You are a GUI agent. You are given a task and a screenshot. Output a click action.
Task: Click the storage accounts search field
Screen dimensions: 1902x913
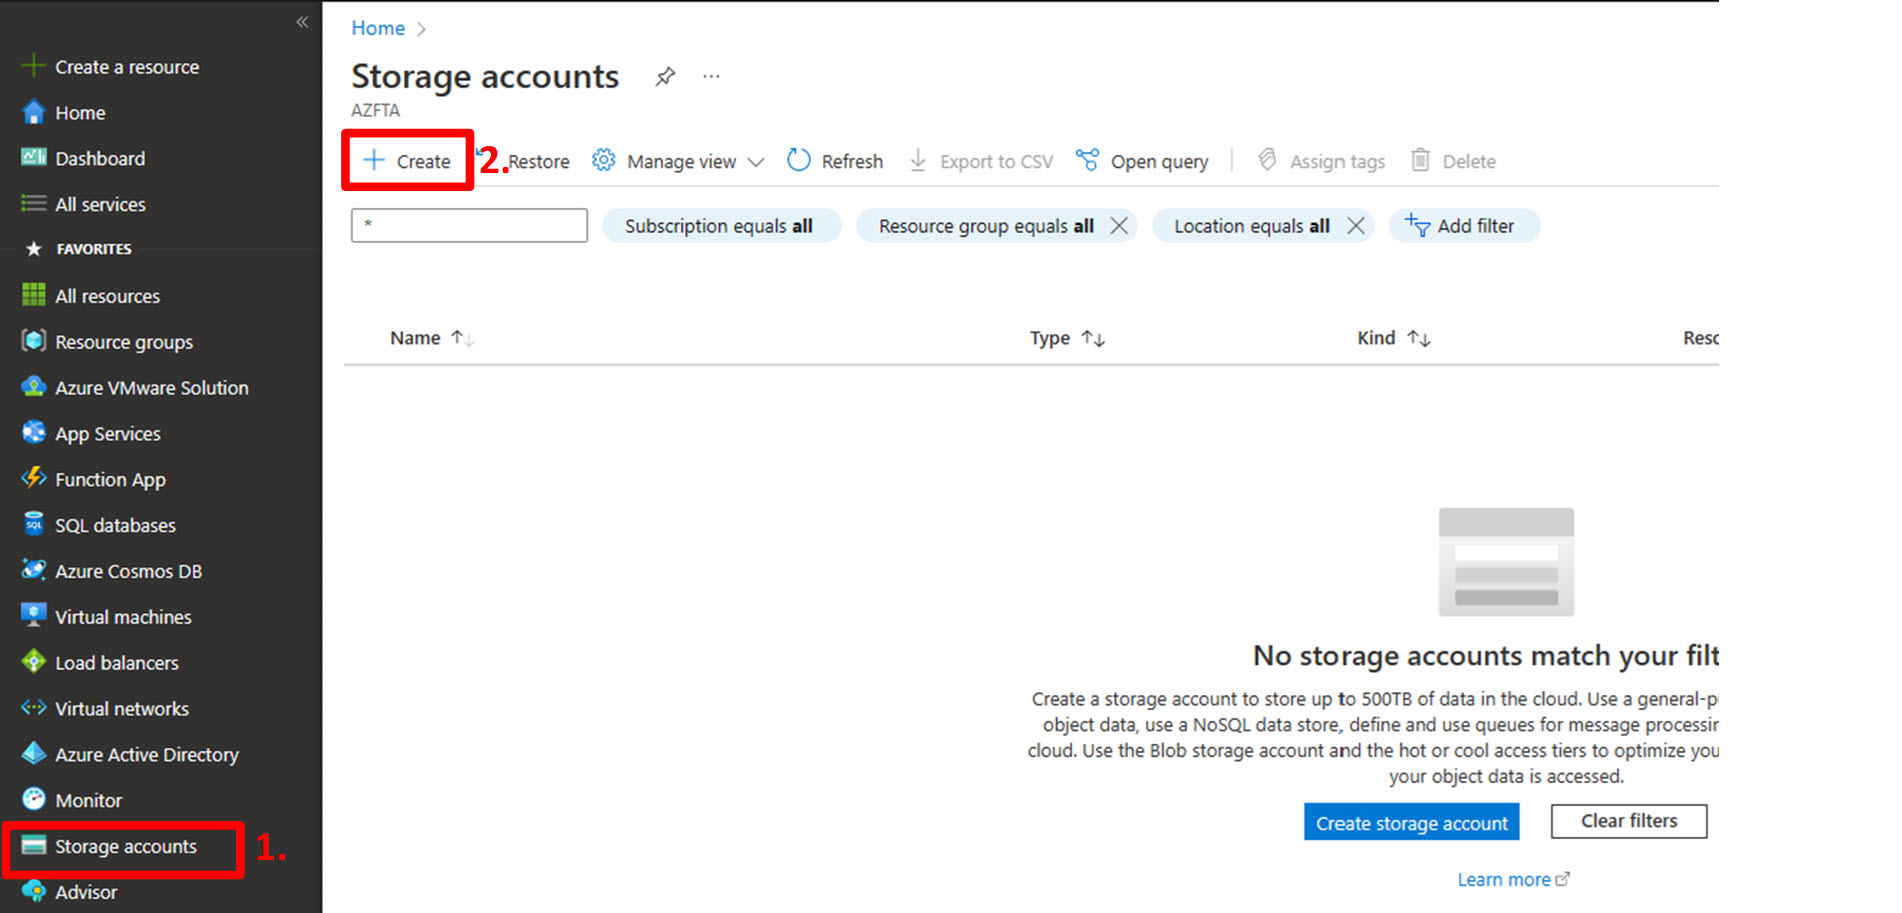pos(468,225)
